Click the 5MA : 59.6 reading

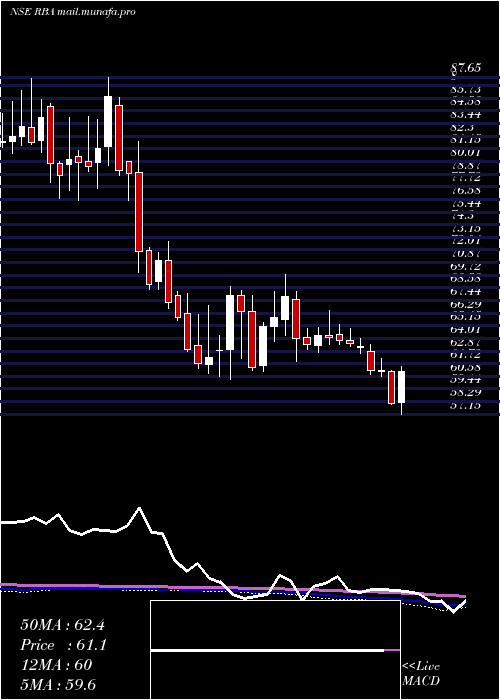[x=58, y=685]
